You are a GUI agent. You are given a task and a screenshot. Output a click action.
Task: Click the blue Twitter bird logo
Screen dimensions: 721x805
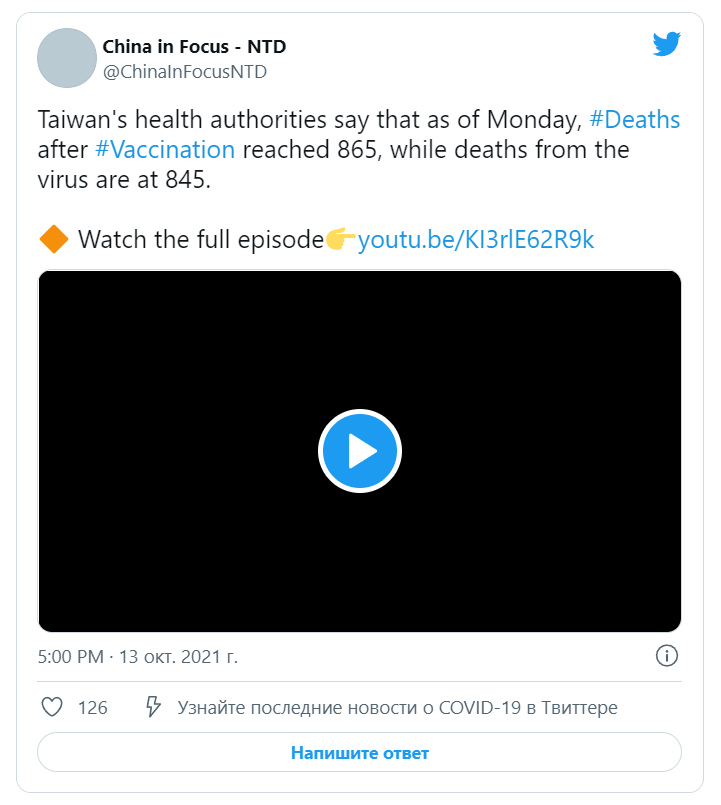pyautogui.click(x=667, y=44)
